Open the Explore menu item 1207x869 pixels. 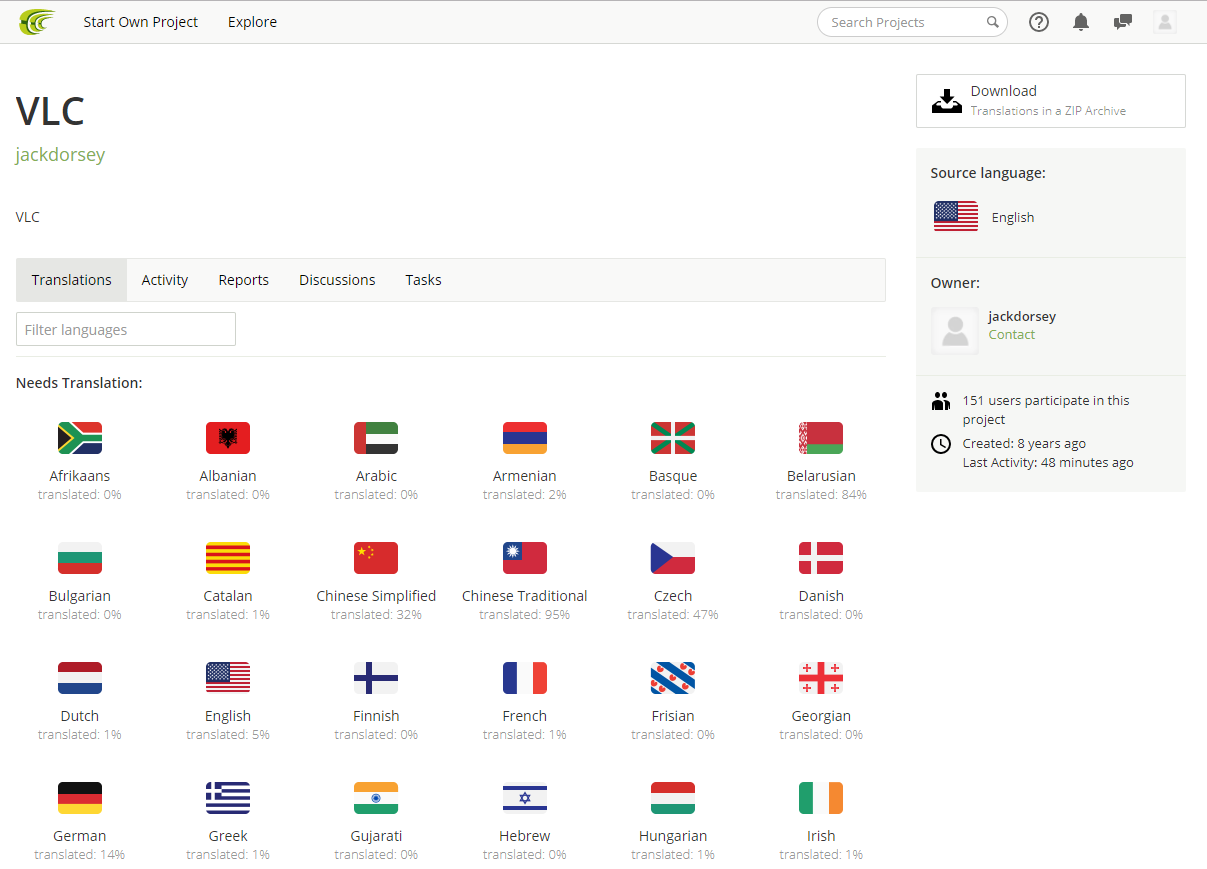pyautogui.click(x=252, y=22)
